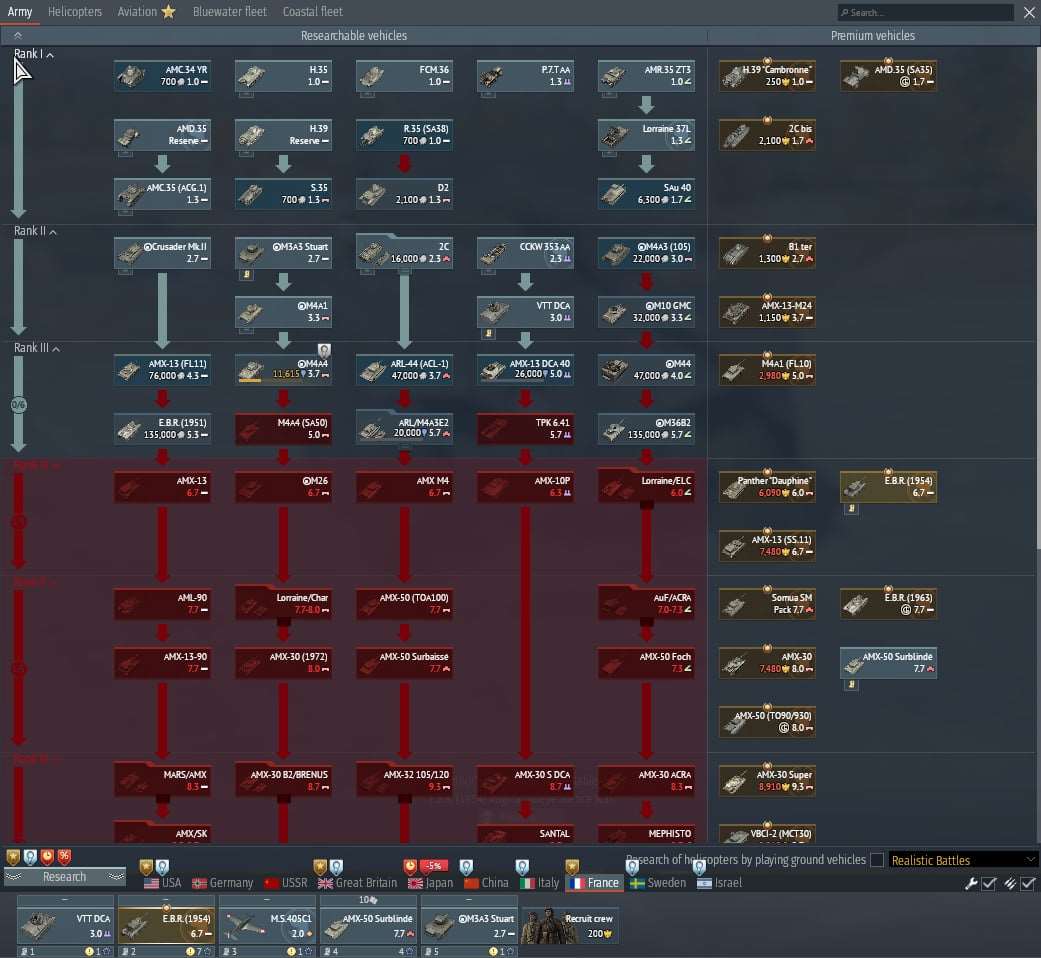
Task: Select the AMC.34 YR vehicle card
Action: [163, 76]
